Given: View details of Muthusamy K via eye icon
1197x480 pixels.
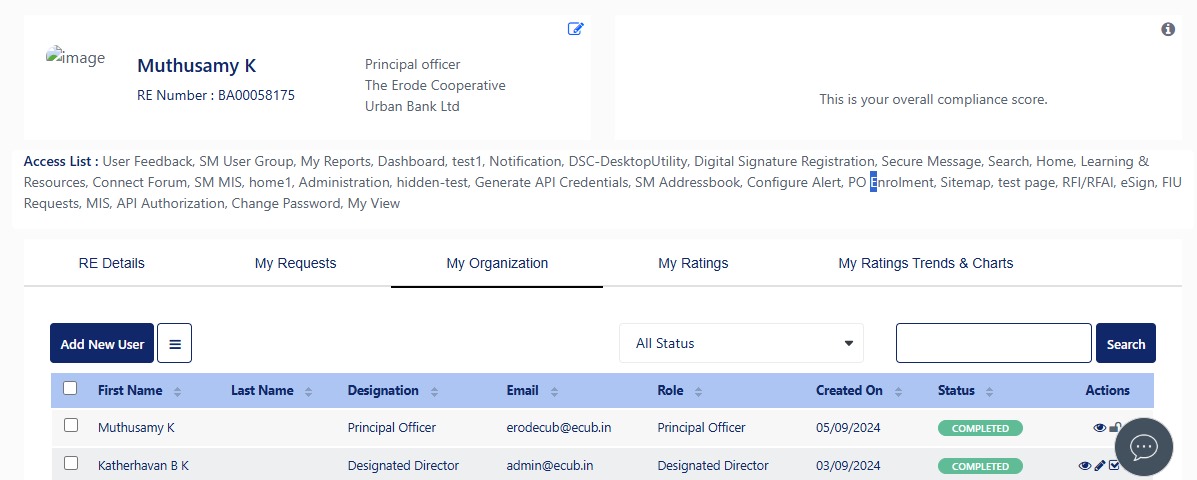Looking at the screenshot, I should click(1100, 427).
